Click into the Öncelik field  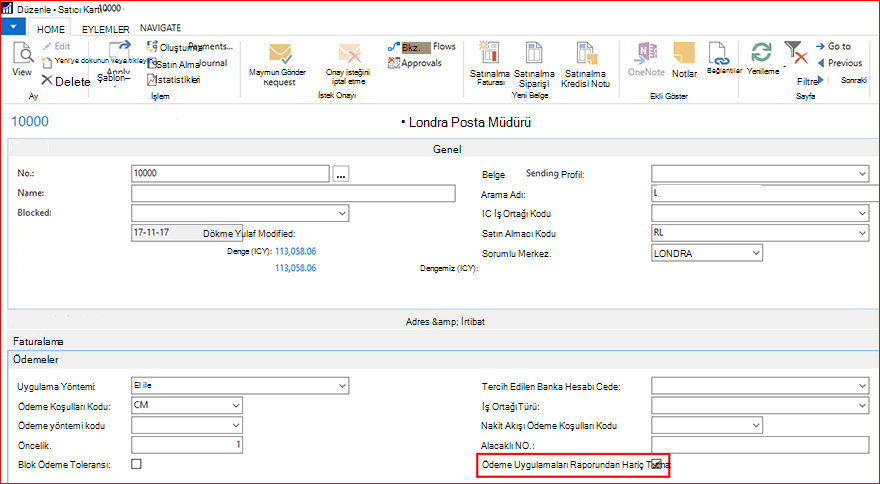click(187, 445)
